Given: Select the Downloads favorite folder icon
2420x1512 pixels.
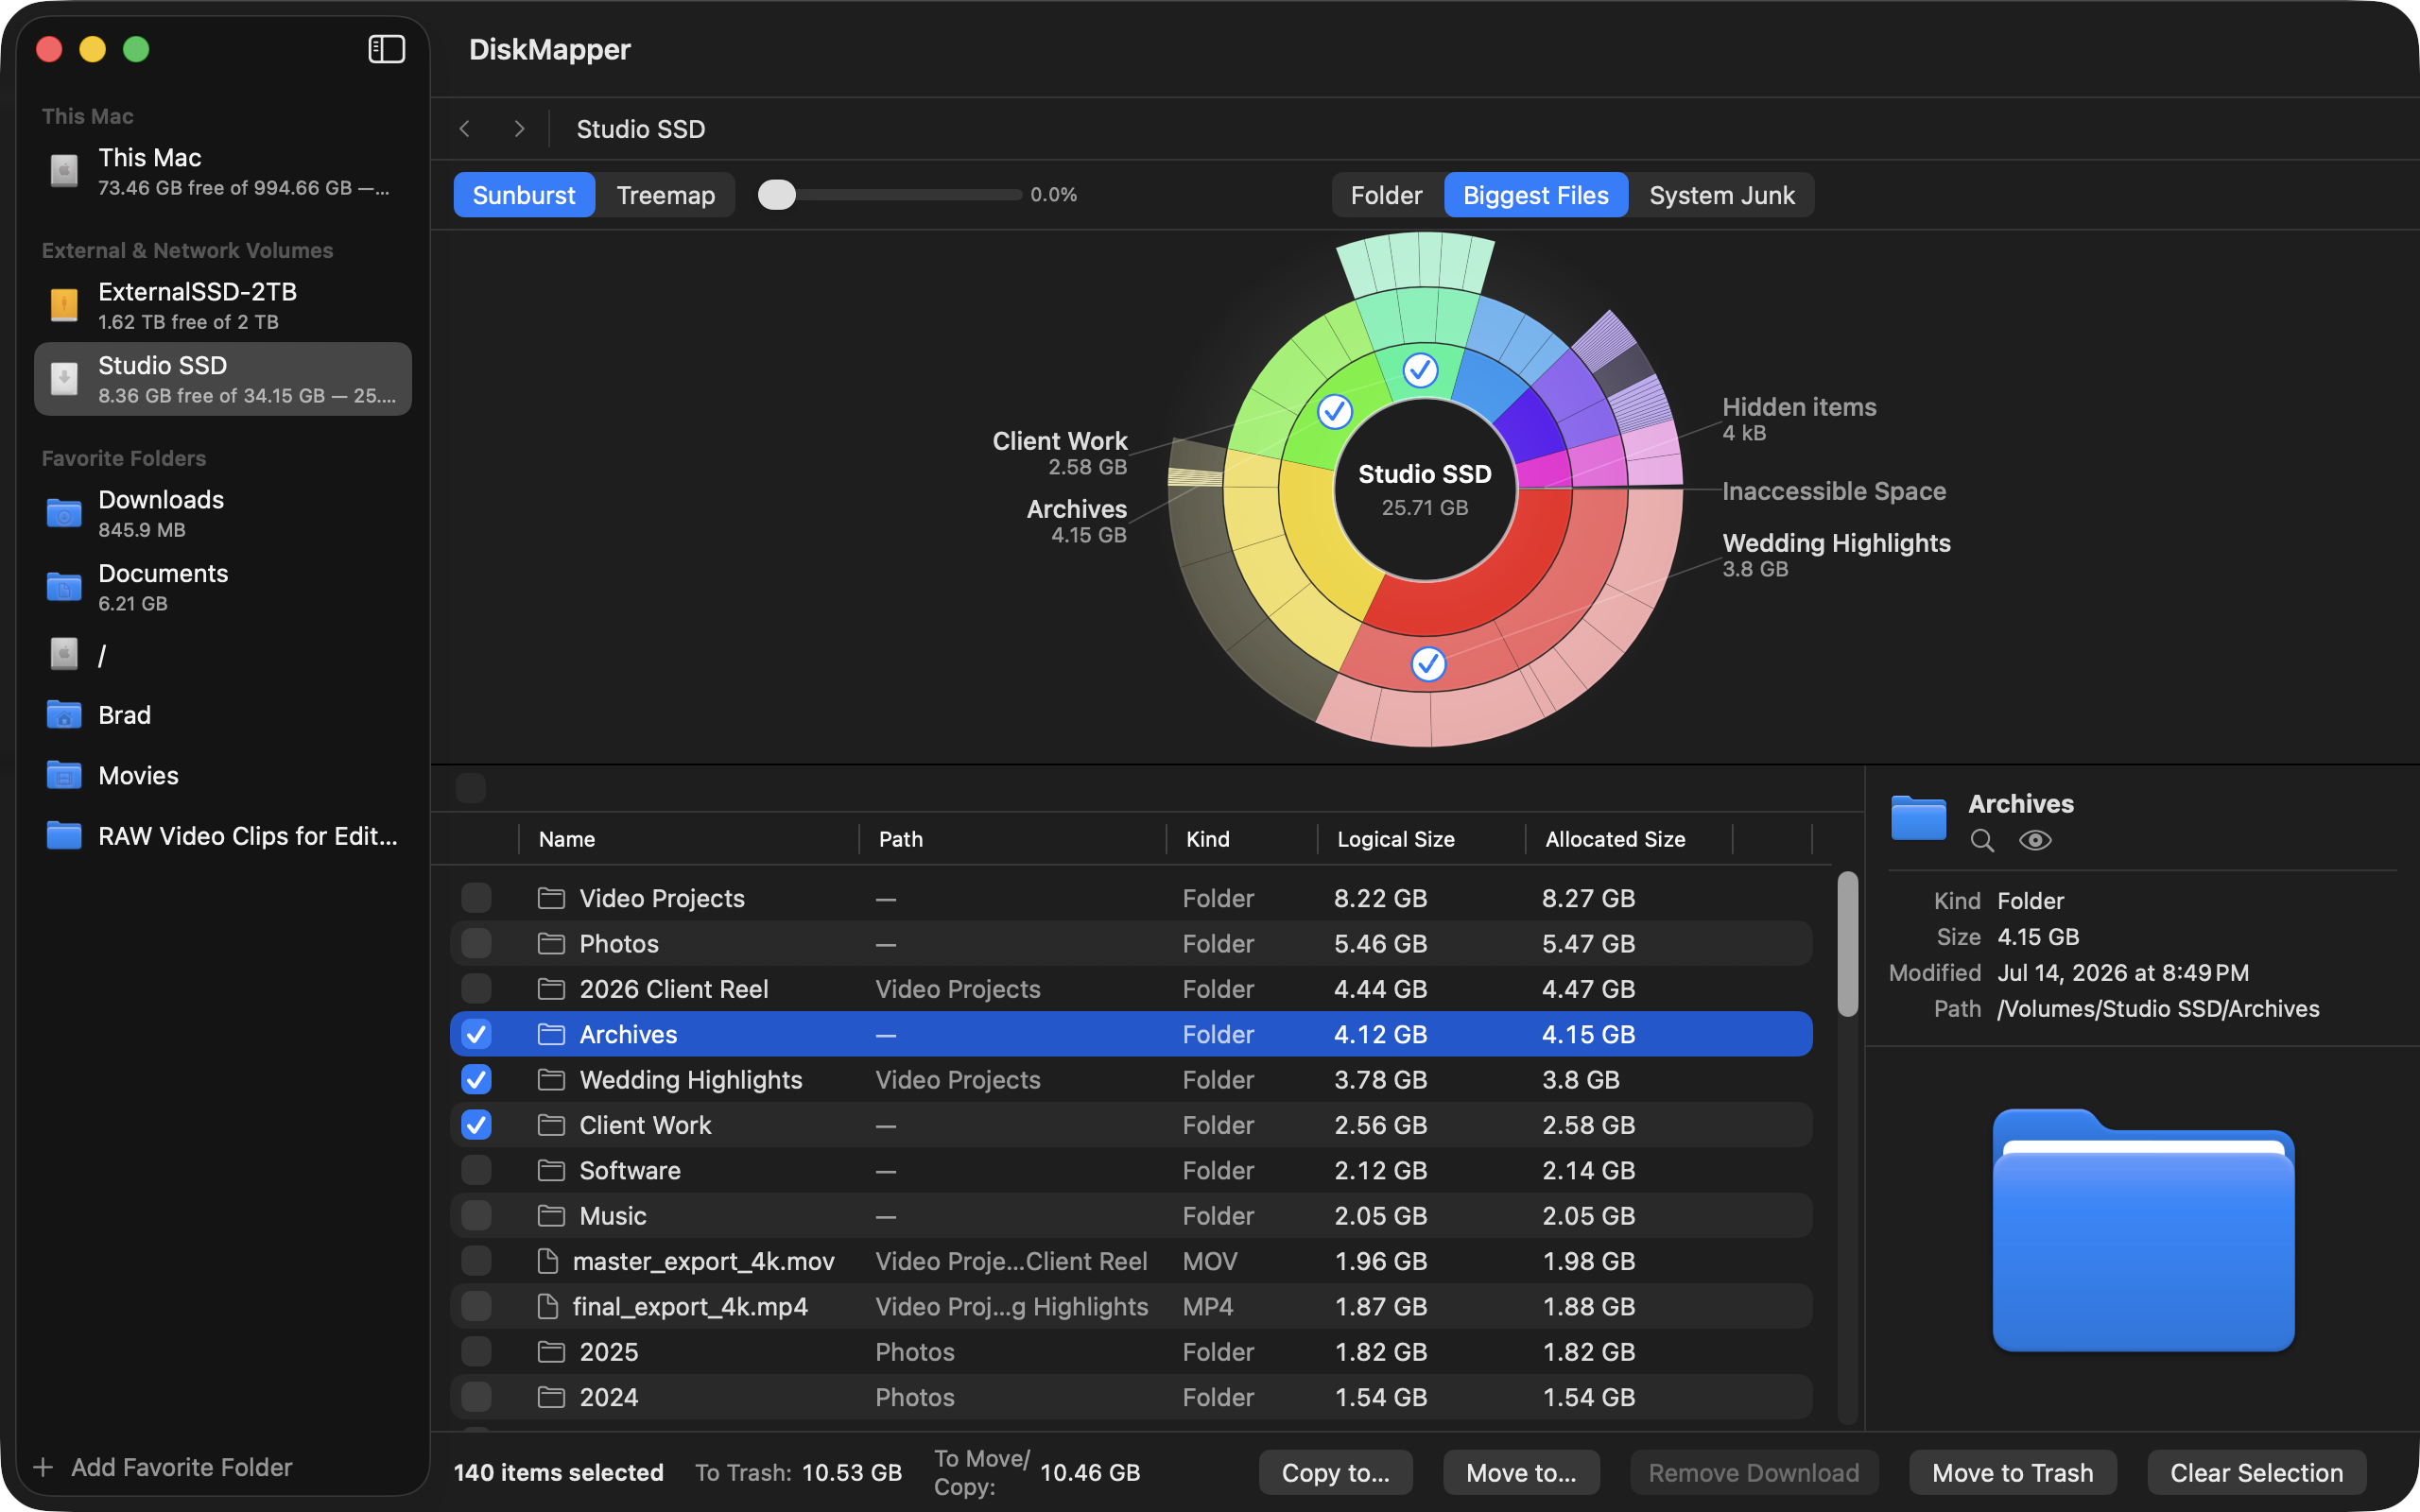Looking at the screenshot, I should click(64, 513).
